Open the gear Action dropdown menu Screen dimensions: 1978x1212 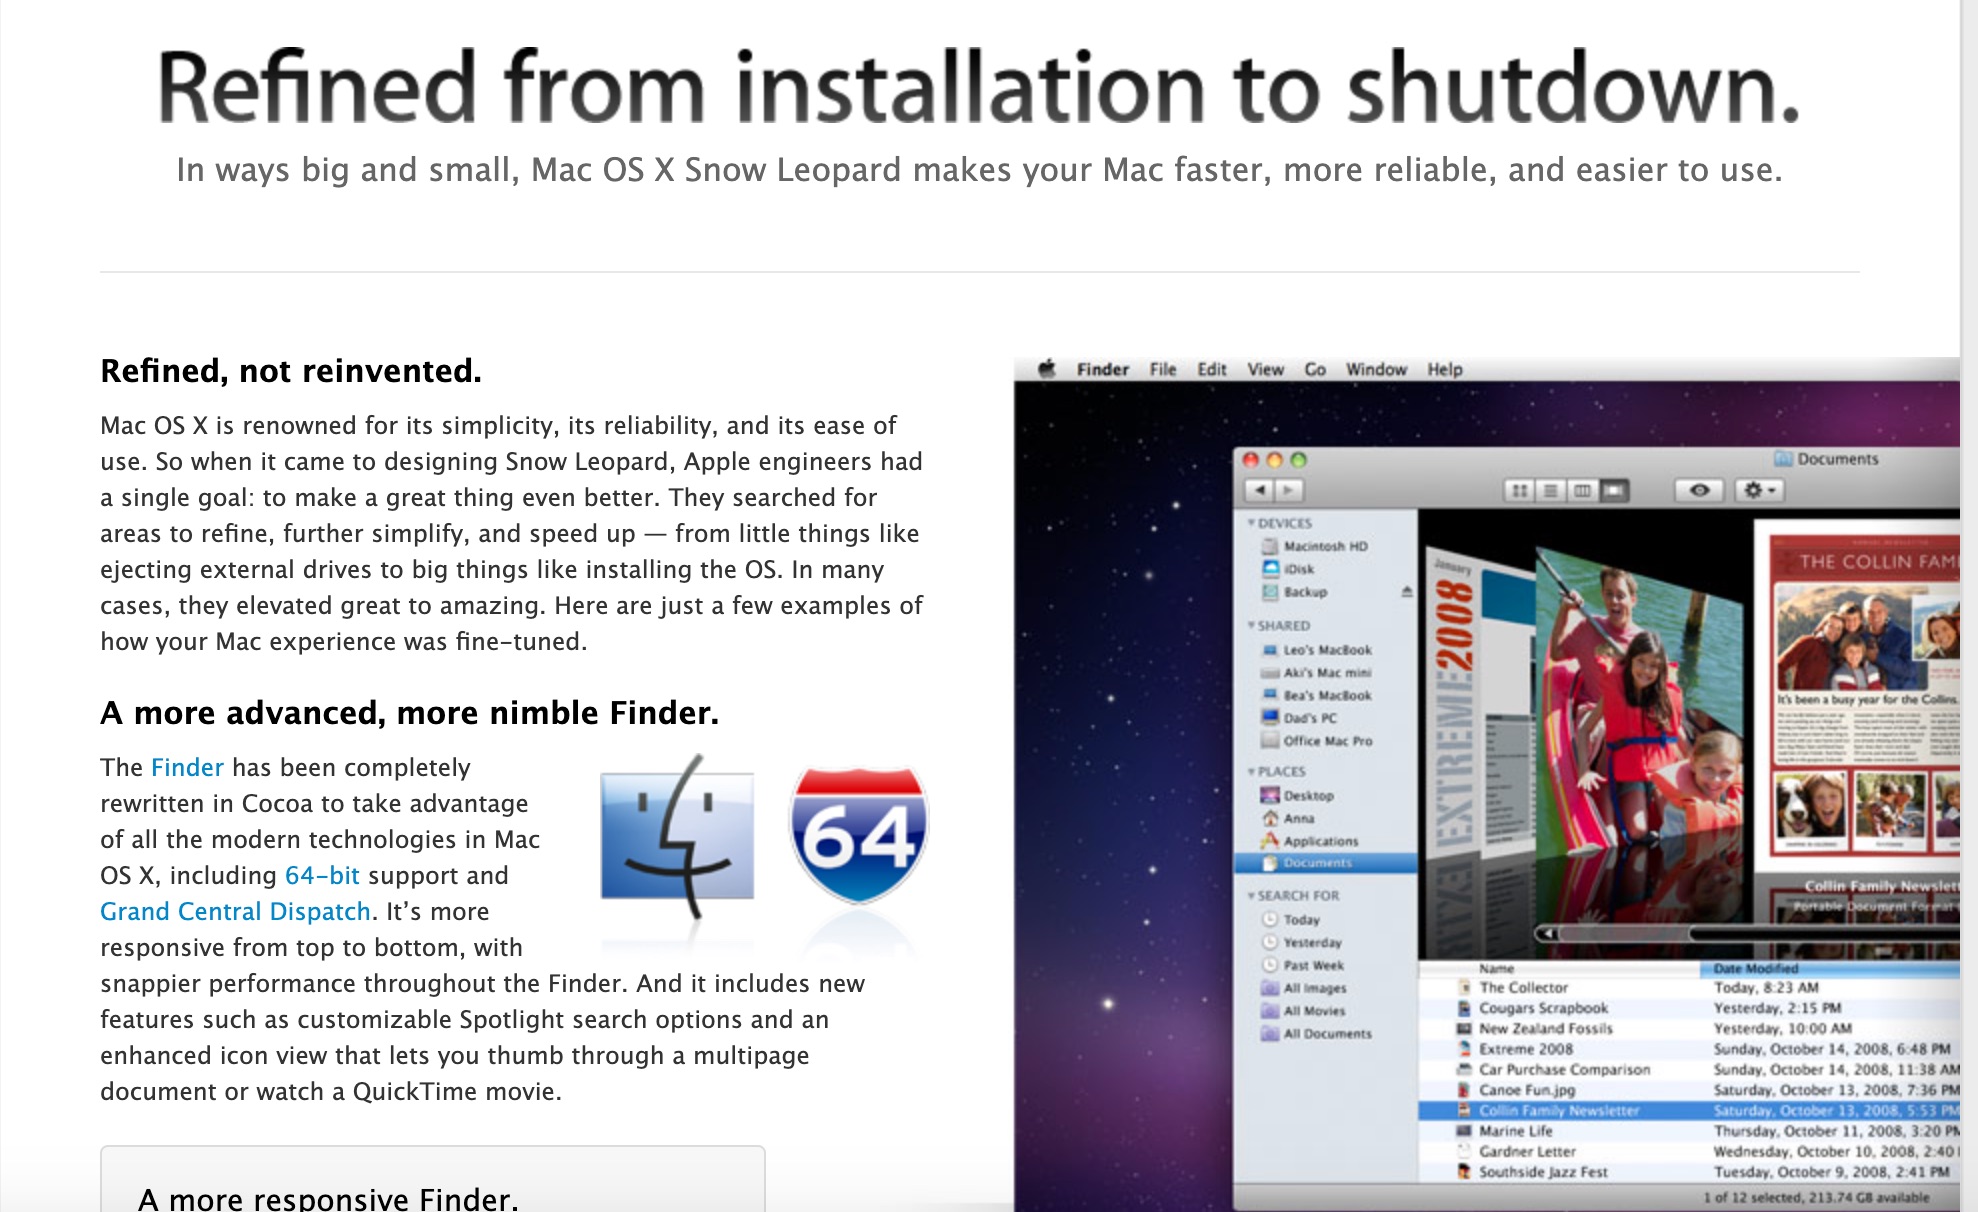coord(1759,490)
